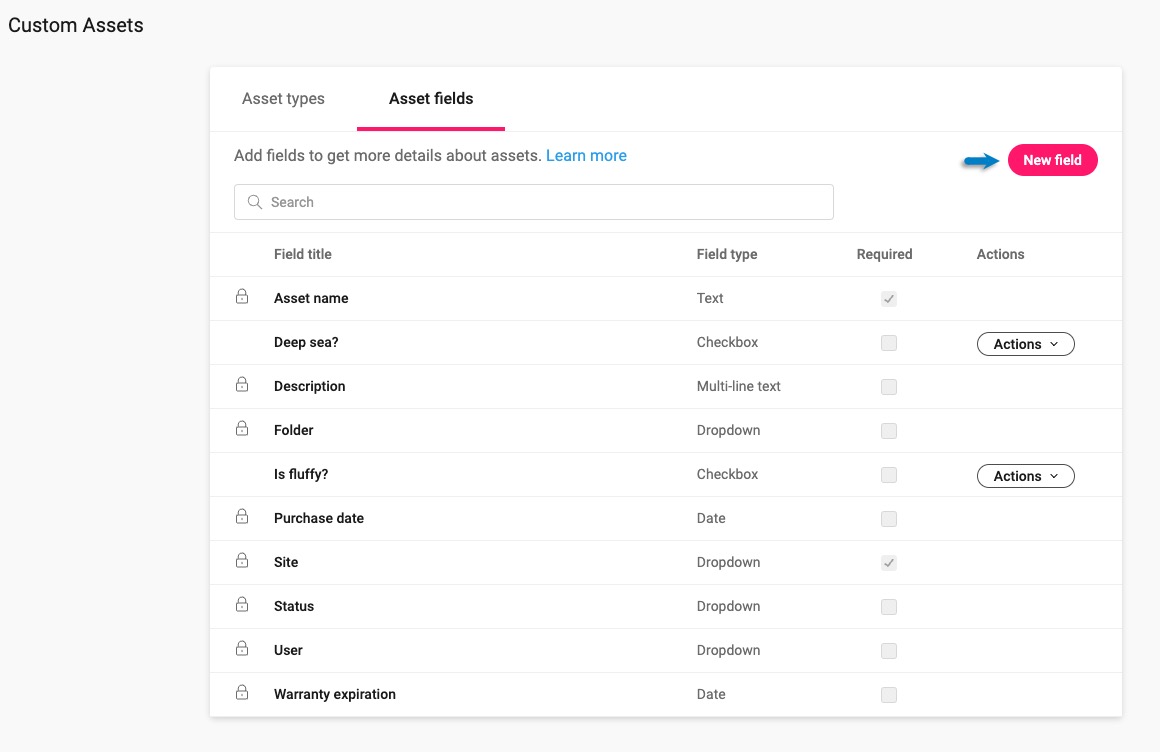Screen dimensions: 1160x752
Task: Click the Field title column header
Action: coord(303,254)
